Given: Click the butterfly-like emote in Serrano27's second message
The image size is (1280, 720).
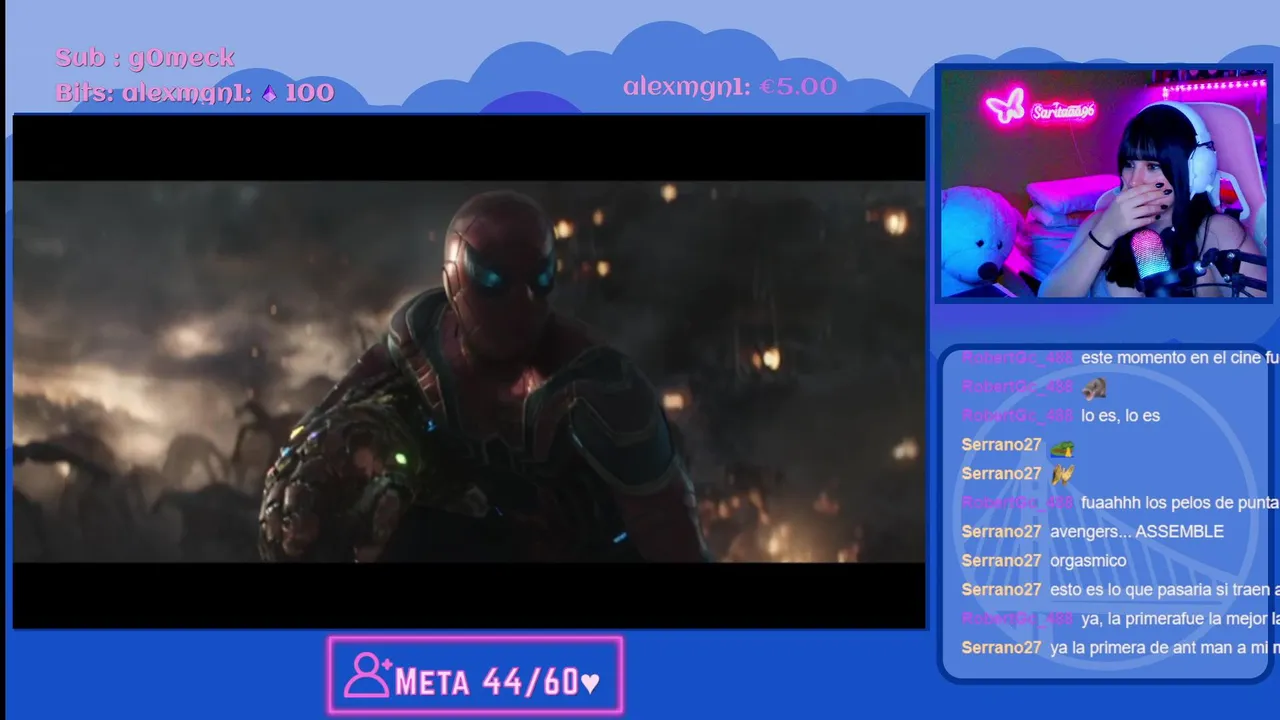Looking at the screenshot, I should [x=1062, y=474].
